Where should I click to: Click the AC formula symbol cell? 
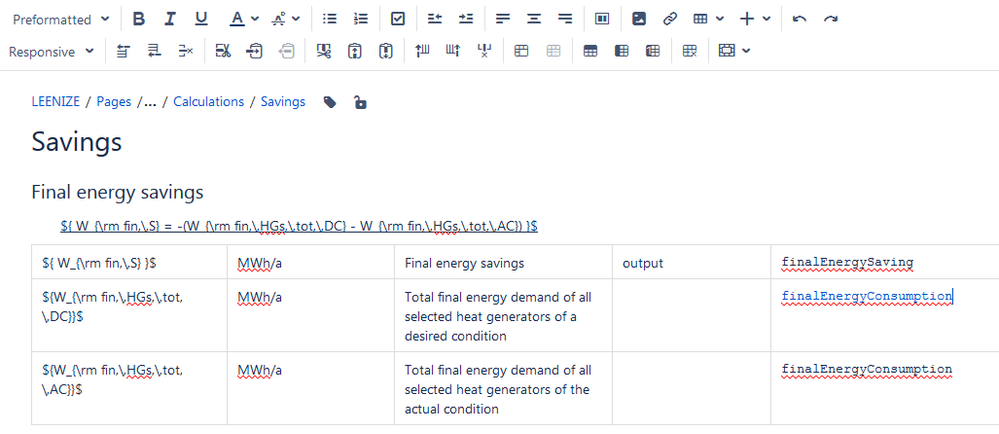(129, 389)
